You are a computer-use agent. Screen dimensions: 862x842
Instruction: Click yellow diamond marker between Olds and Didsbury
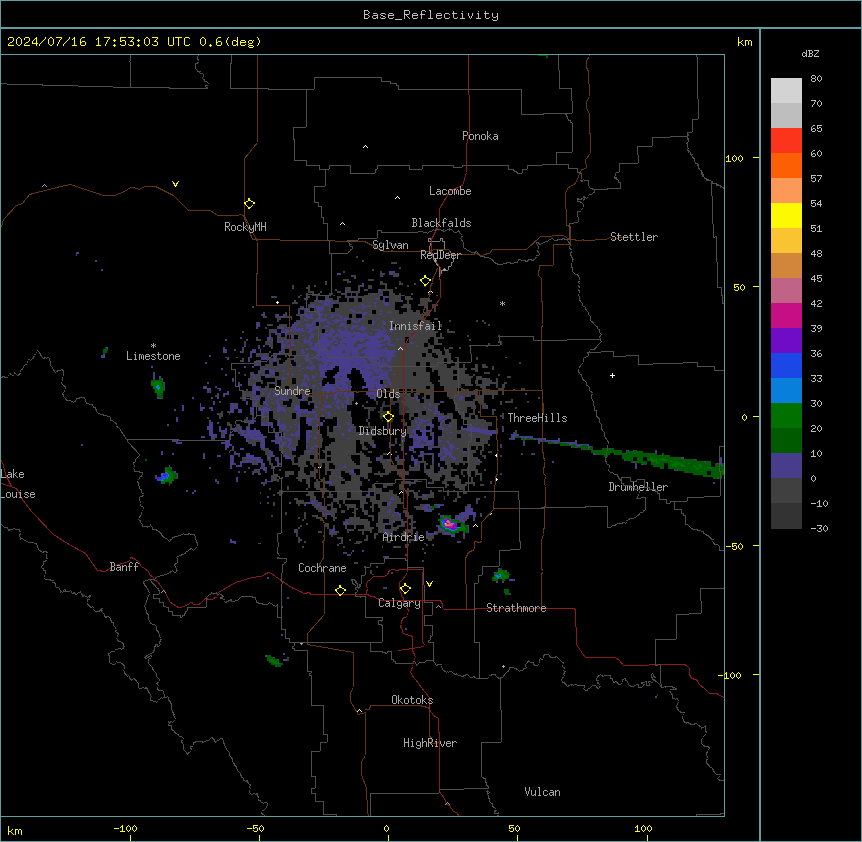[x=388, y=417]
